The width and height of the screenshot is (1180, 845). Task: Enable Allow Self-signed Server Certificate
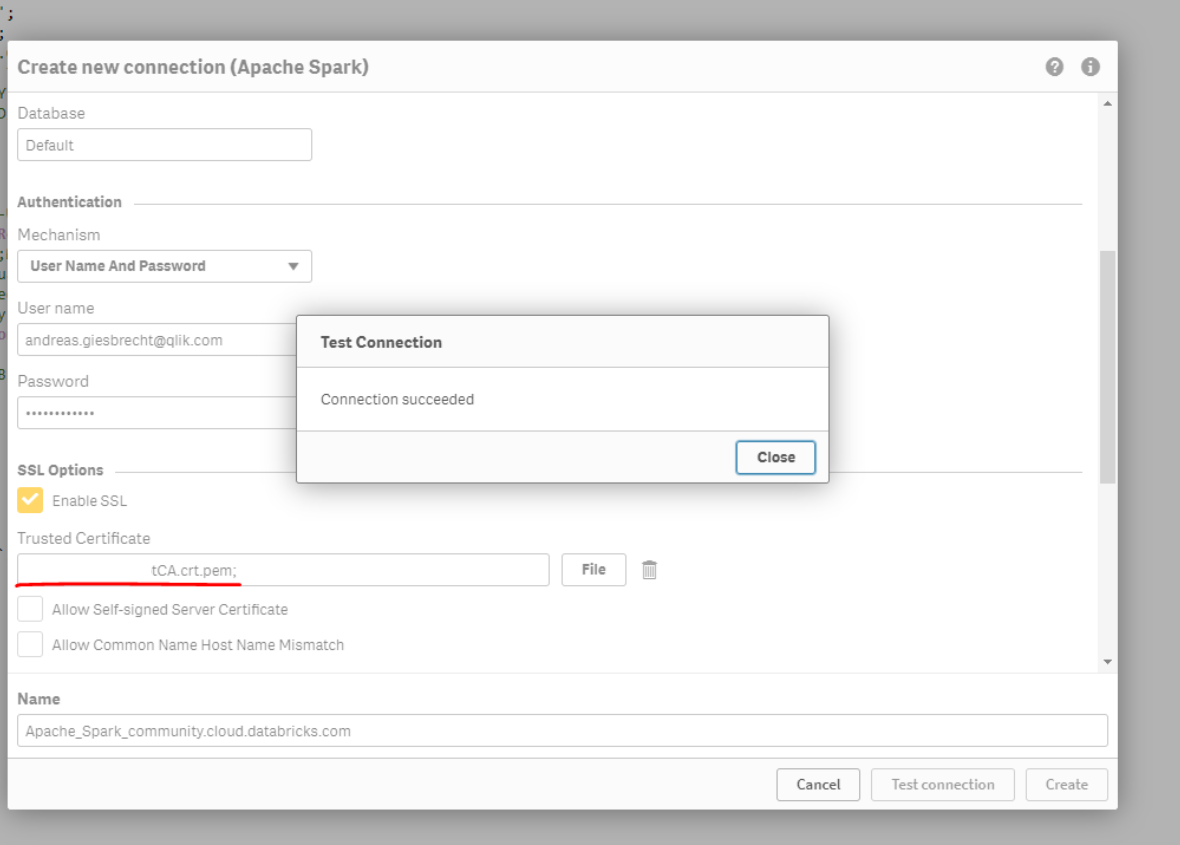pyautogui.click(x=30, y=609)
